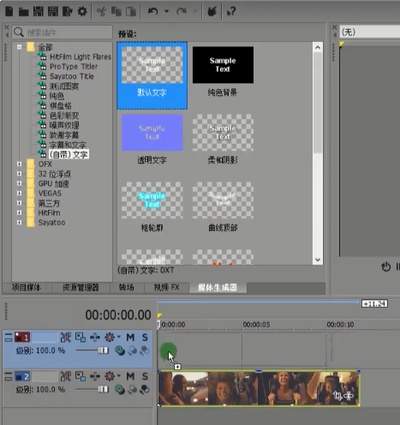Viewport: 400px width, 425px height.
Task: Click the Undo arrow icon
Action: 153,12
